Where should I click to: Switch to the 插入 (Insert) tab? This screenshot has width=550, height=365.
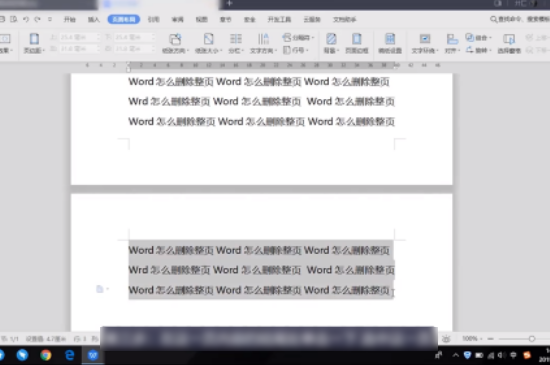coord(93,19)
